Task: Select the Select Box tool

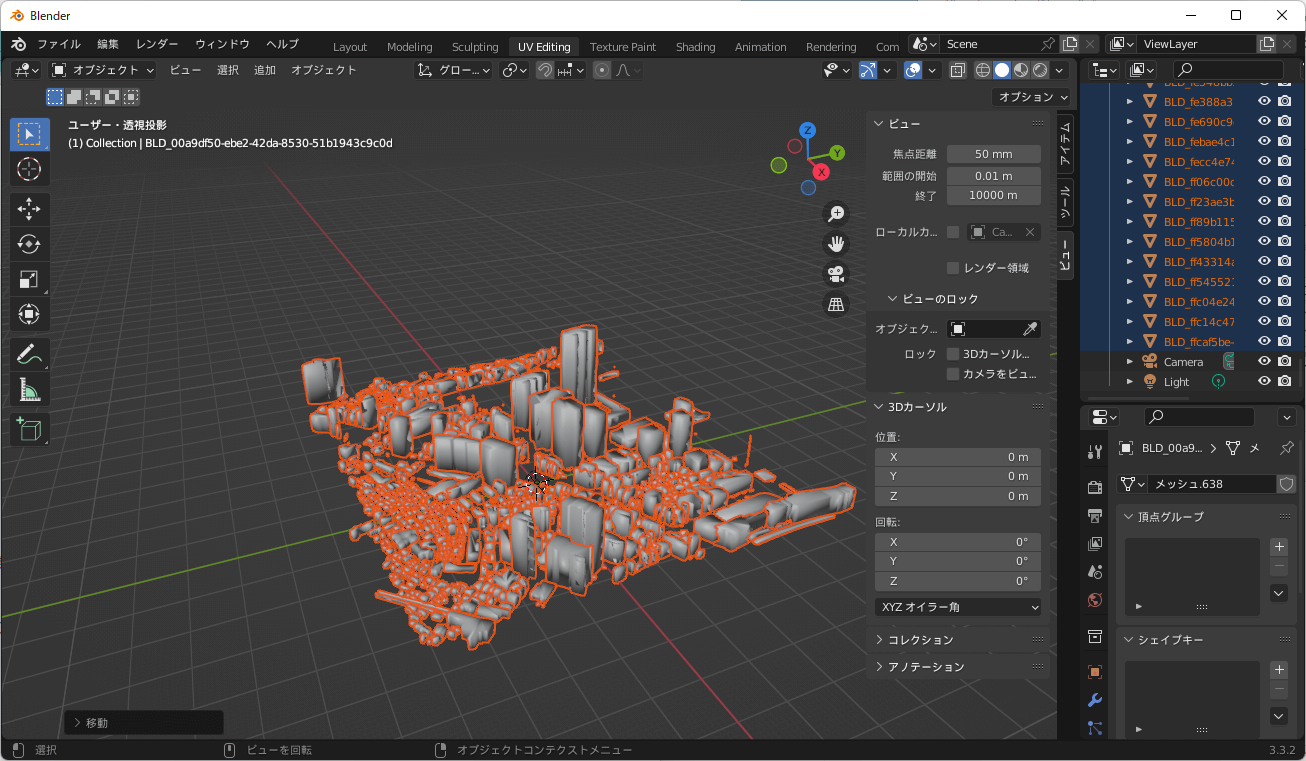Action: tap(29, 134)
